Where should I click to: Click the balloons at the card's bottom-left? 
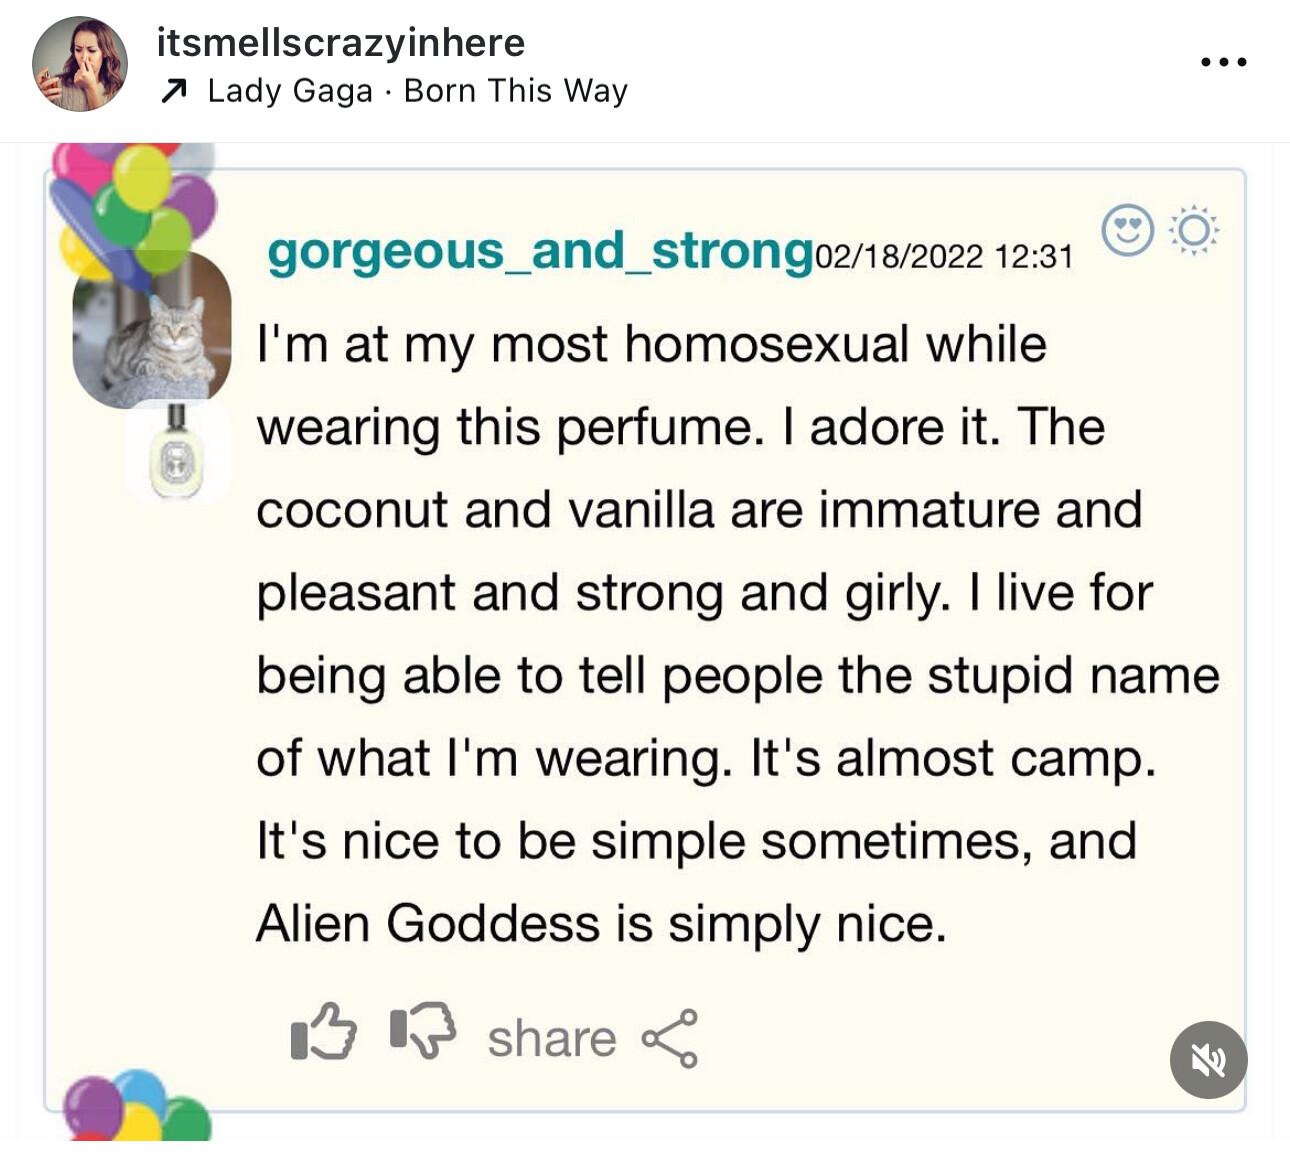[136, 1107]
